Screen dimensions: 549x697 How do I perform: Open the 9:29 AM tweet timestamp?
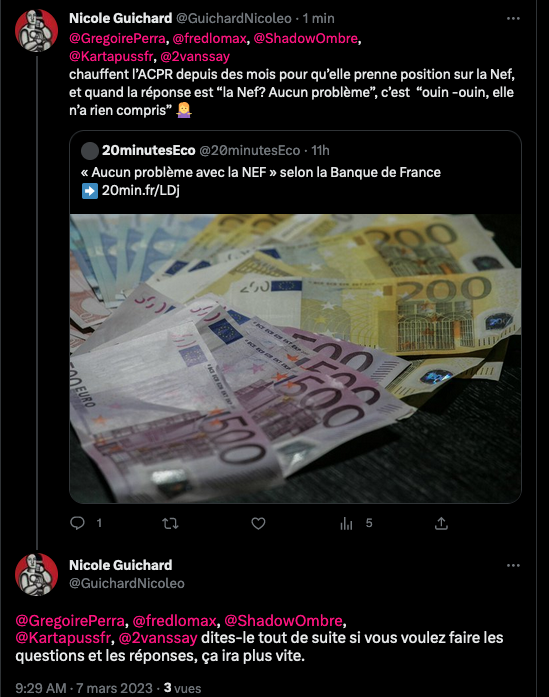pos(41,688)
